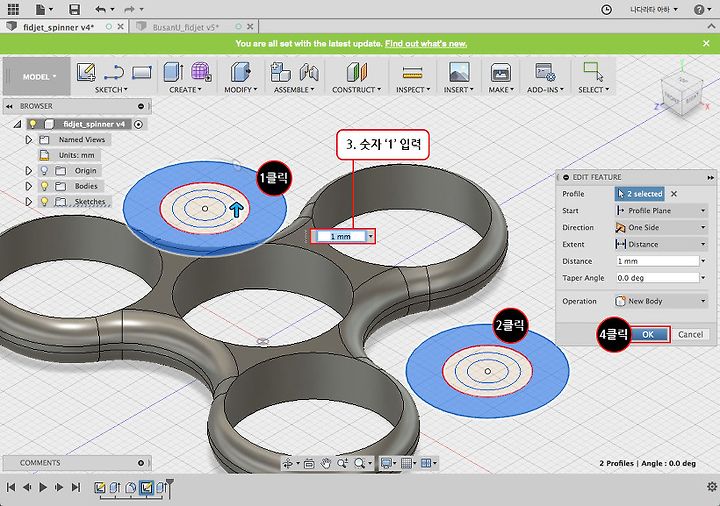Viewport: 720px width, 506px height.
Task: Expand the Bodies folder
Action: coord(28,186)
